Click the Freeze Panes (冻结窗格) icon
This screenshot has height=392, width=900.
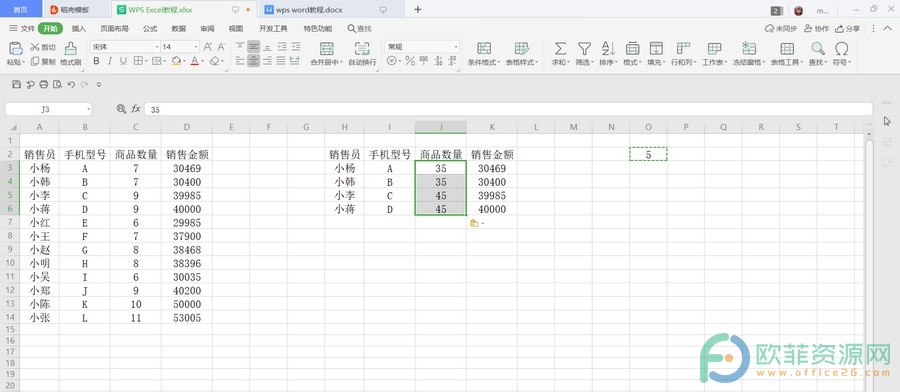[x=749, y=48]
